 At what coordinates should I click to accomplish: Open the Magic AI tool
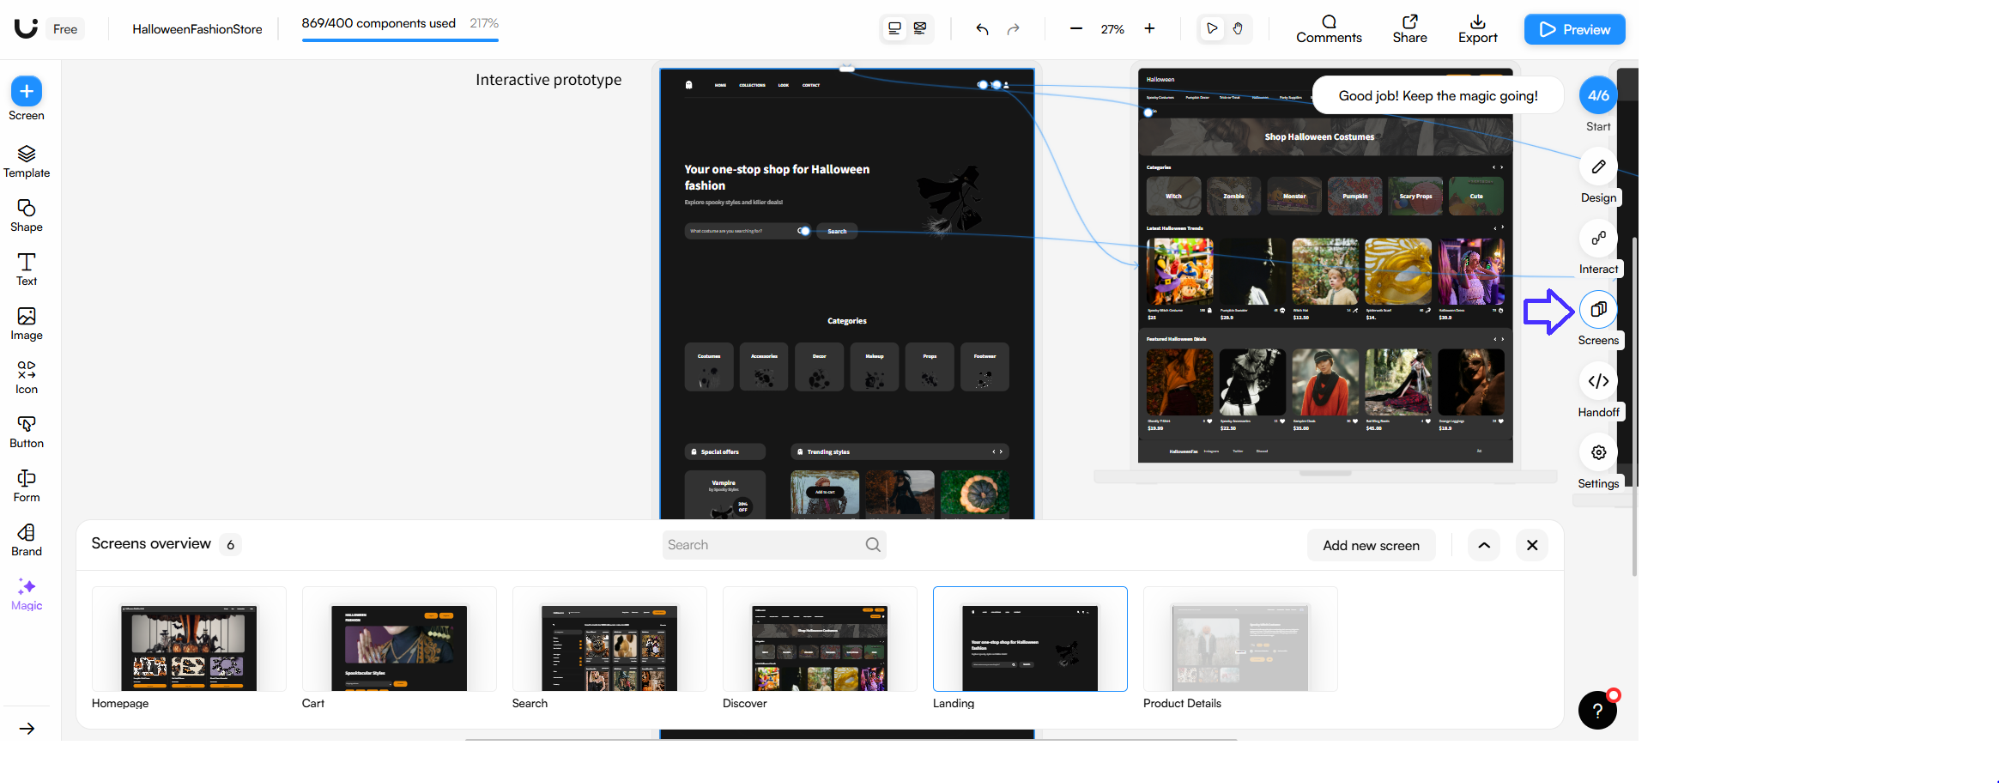(26, 593)
